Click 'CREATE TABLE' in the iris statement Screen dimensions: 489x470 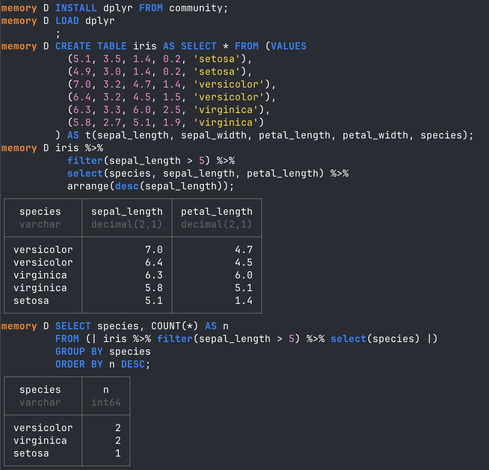tap(91, 46)
